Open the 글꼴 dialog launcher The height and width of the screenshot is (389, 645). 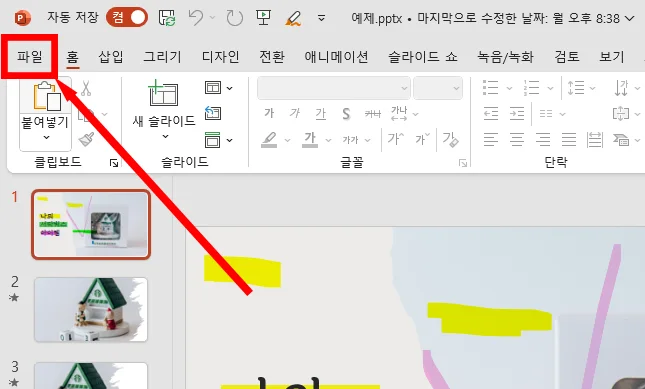click(463, 163)
